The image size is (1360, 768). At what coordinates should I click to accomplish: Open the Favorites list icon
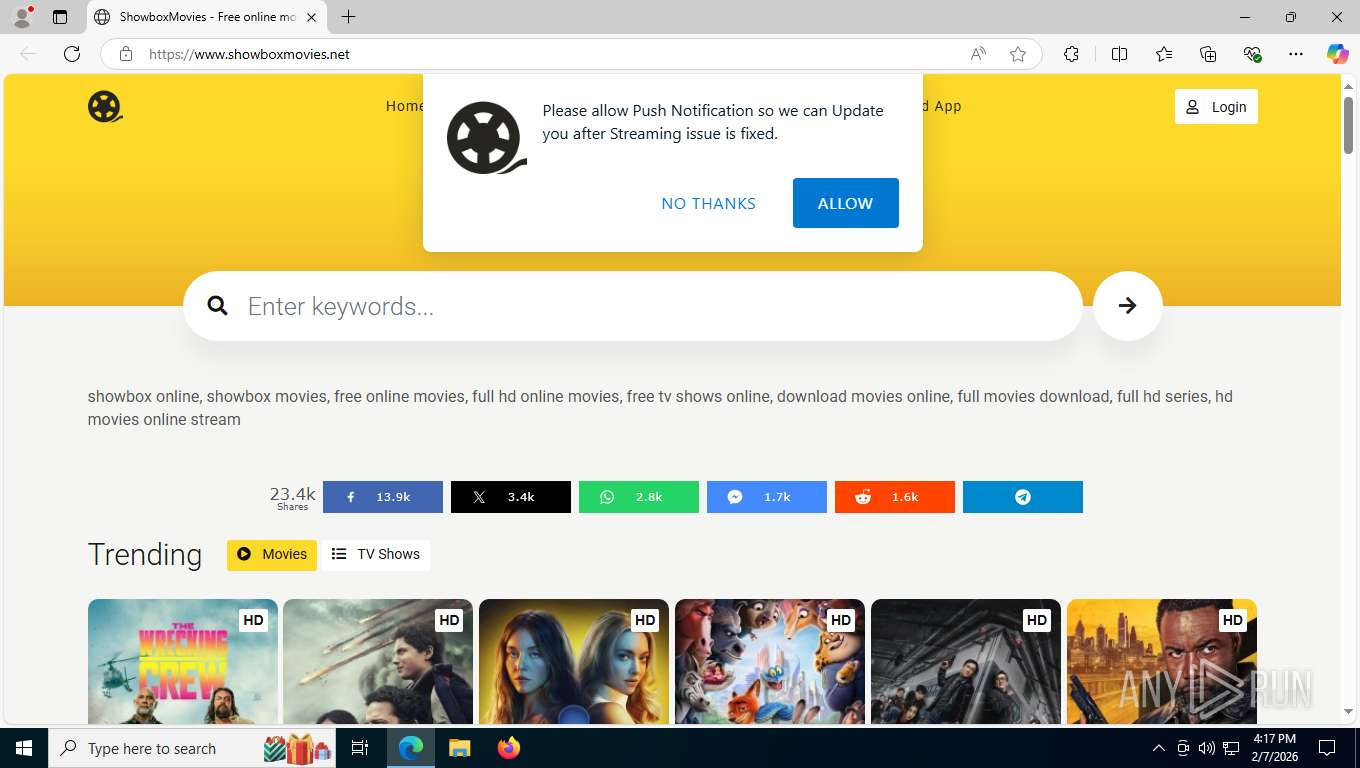[1164, 54]
